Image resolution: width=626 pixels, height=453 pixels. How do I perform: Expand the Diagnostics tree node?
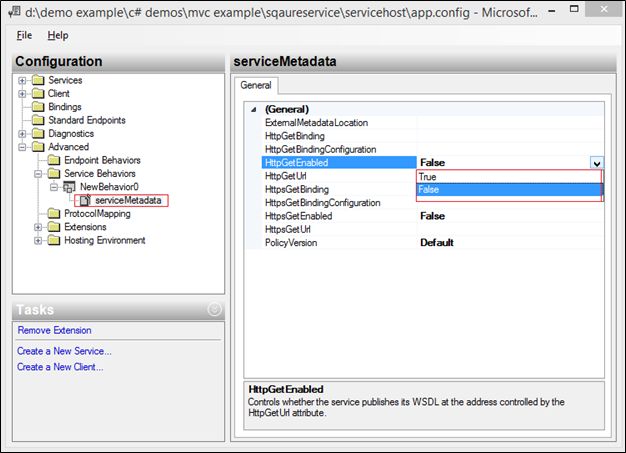tap(22, 134)
